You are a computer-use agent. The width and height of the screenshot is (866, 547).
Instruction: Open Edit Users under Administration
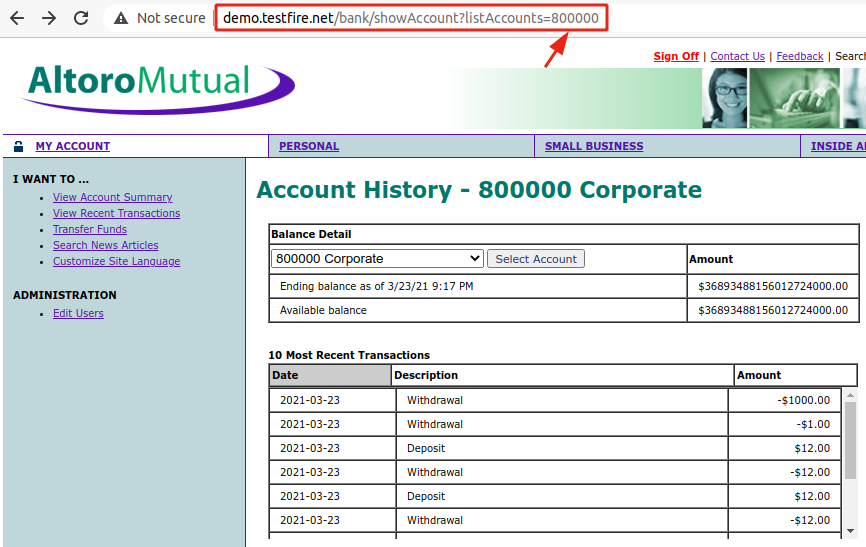[x=78, y=313]
